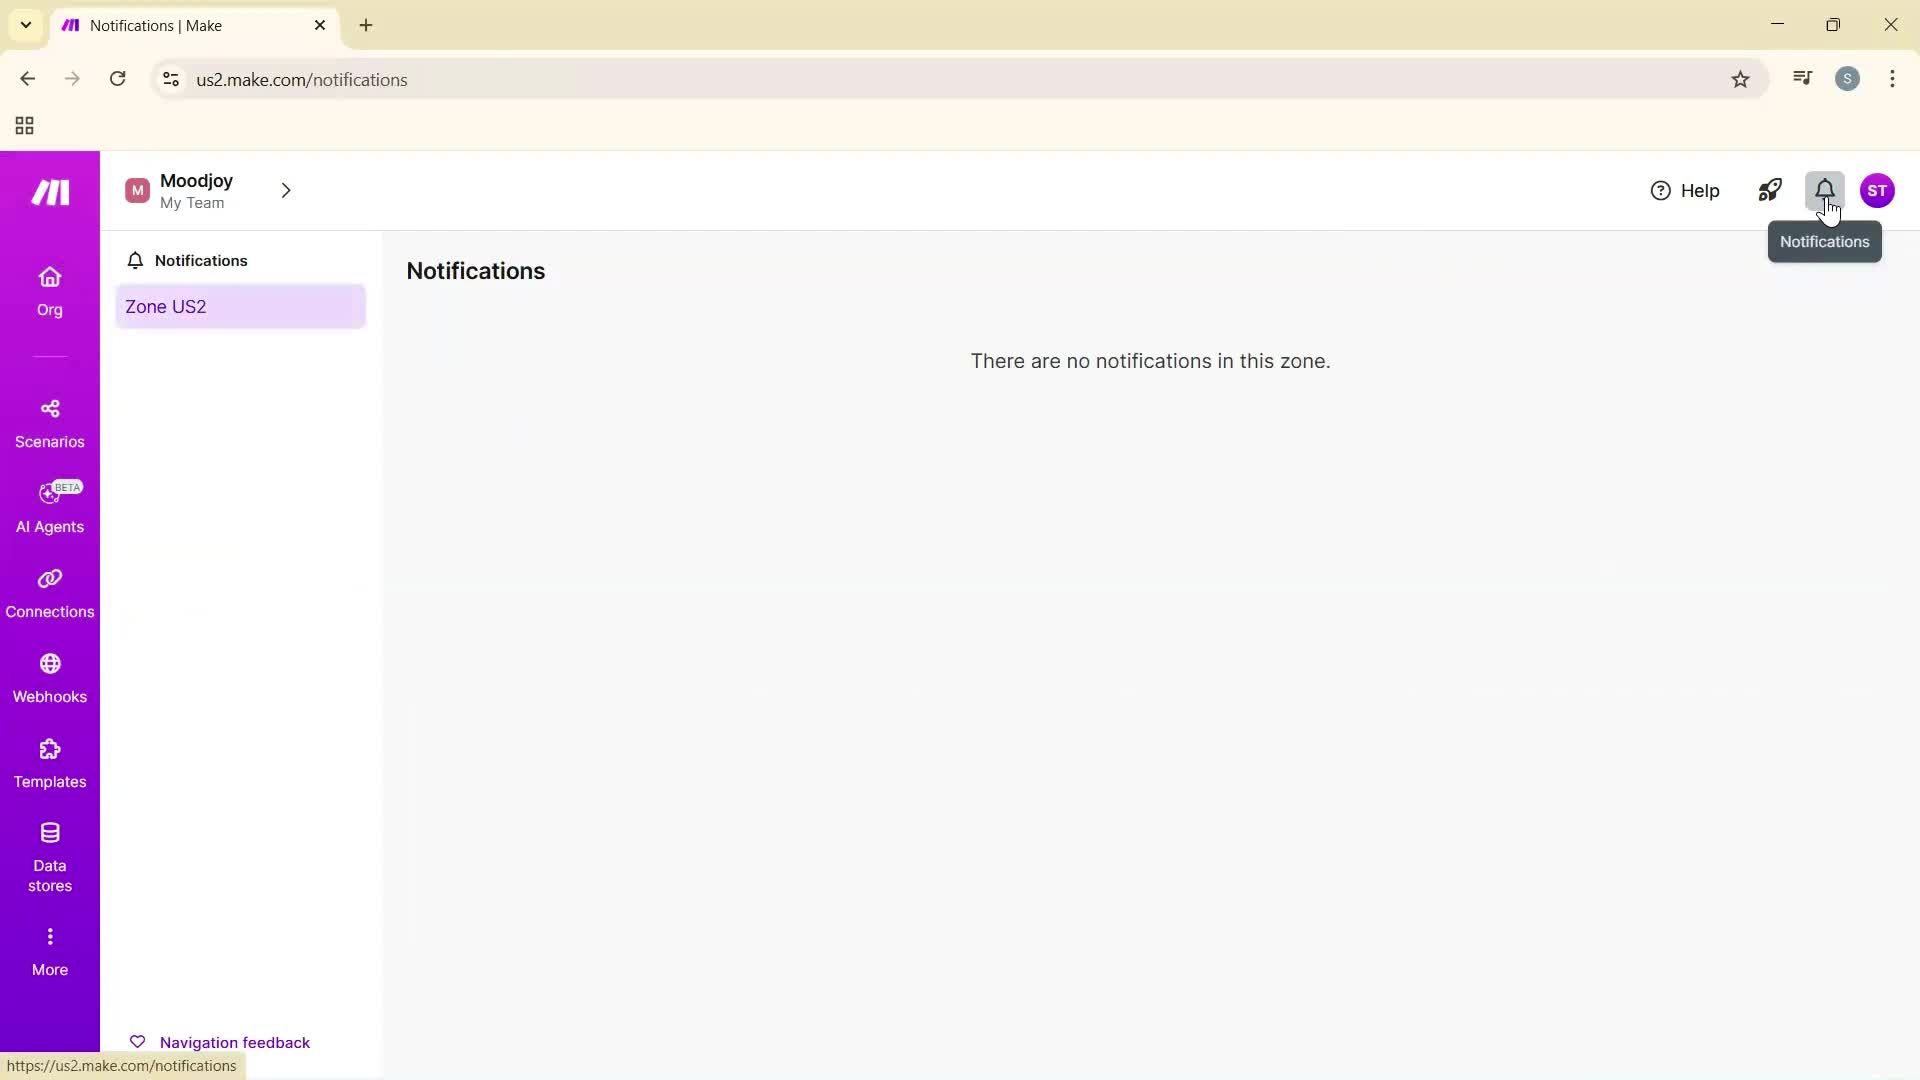
Task: Open the Scenarios section in sidebar
Action: (x=49, y=422)
